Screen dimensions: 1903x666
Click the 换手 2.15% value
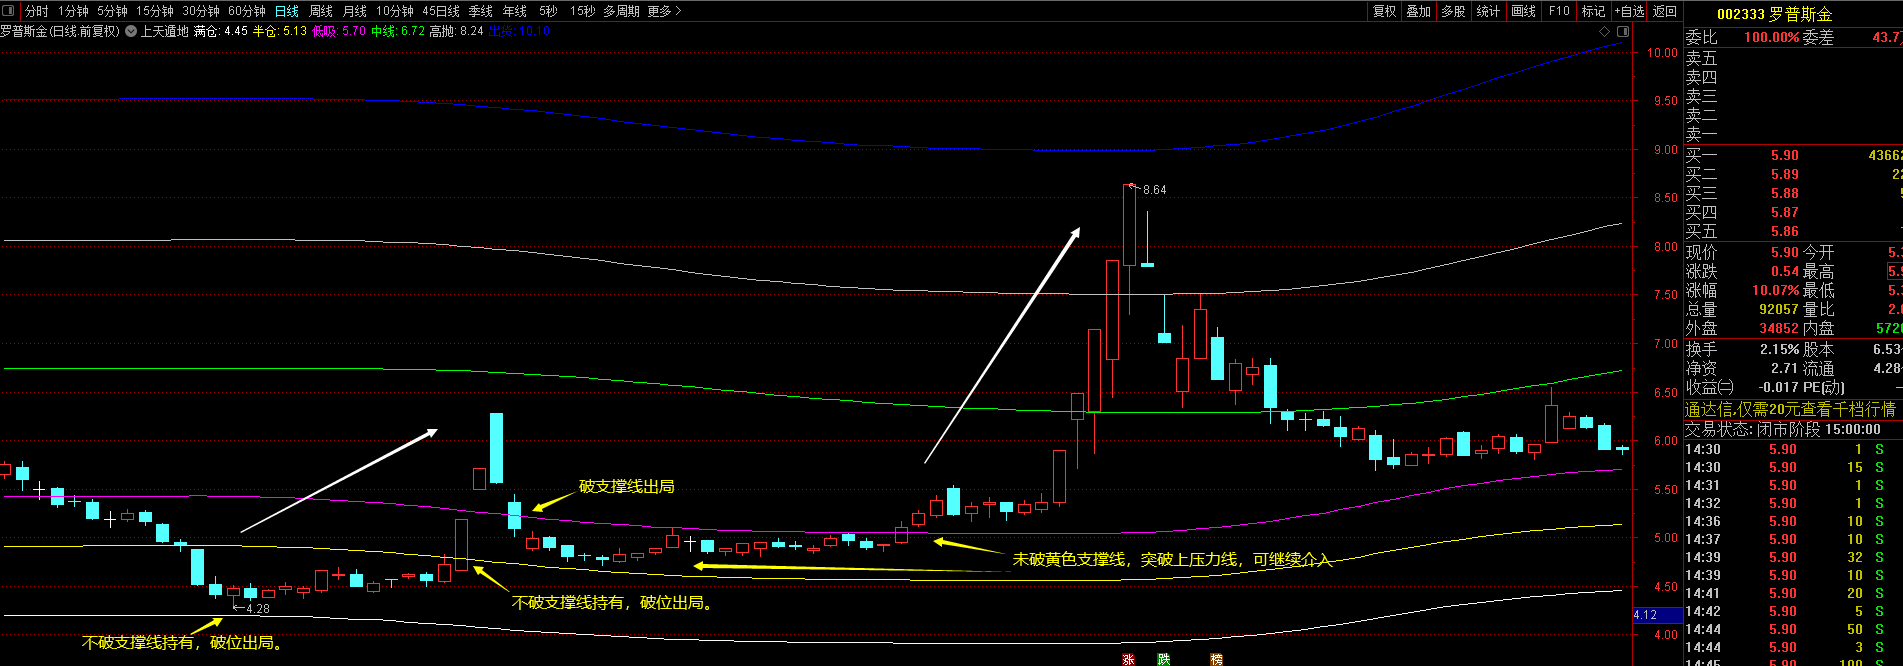(x=1780, y=349)
